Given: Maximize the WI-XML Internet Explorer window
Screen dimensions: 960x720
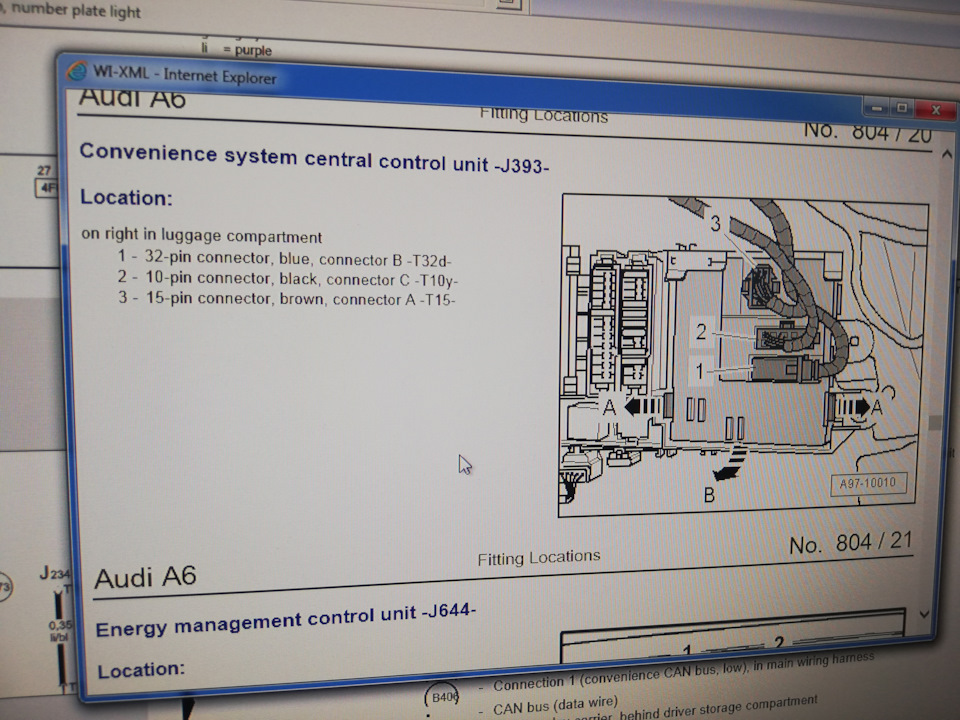Looking at the screenshot, I should coord(901,109).
